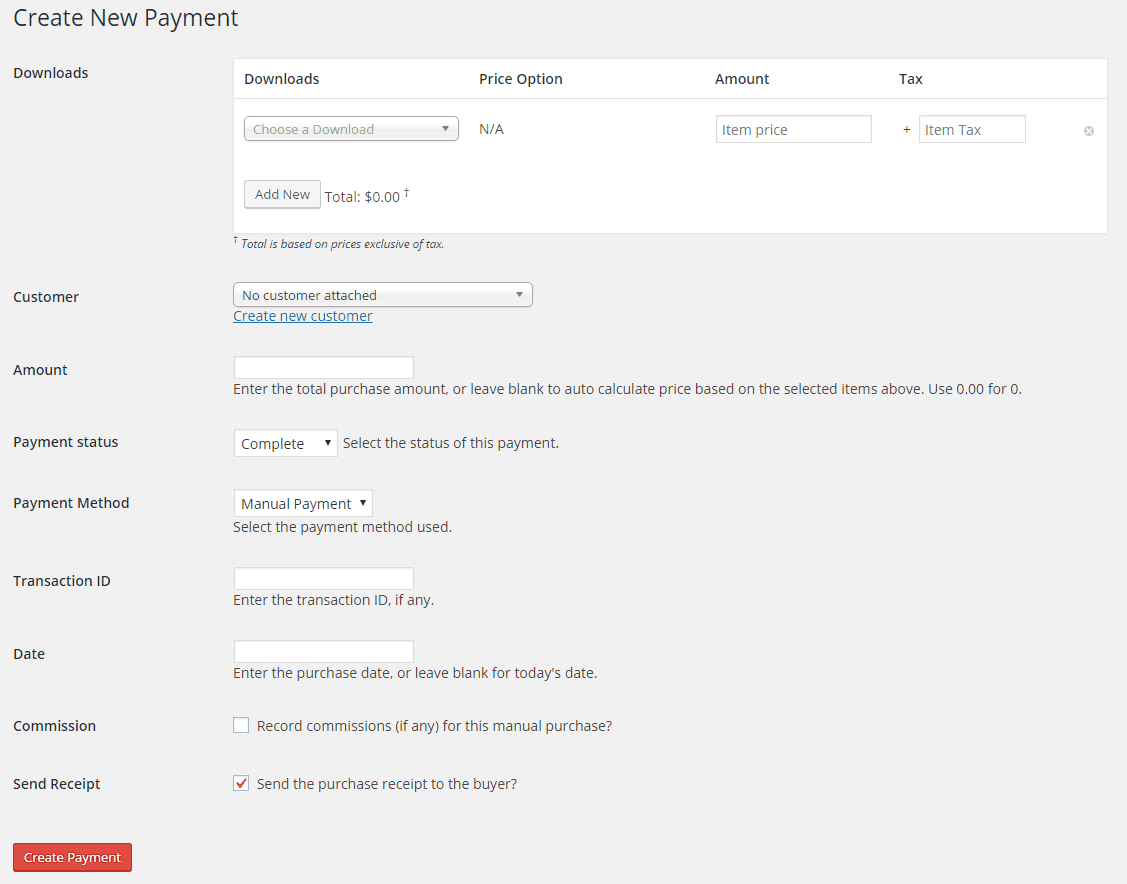Click the 'Enter the transaction ID, if any.' hint

[334, 600]
